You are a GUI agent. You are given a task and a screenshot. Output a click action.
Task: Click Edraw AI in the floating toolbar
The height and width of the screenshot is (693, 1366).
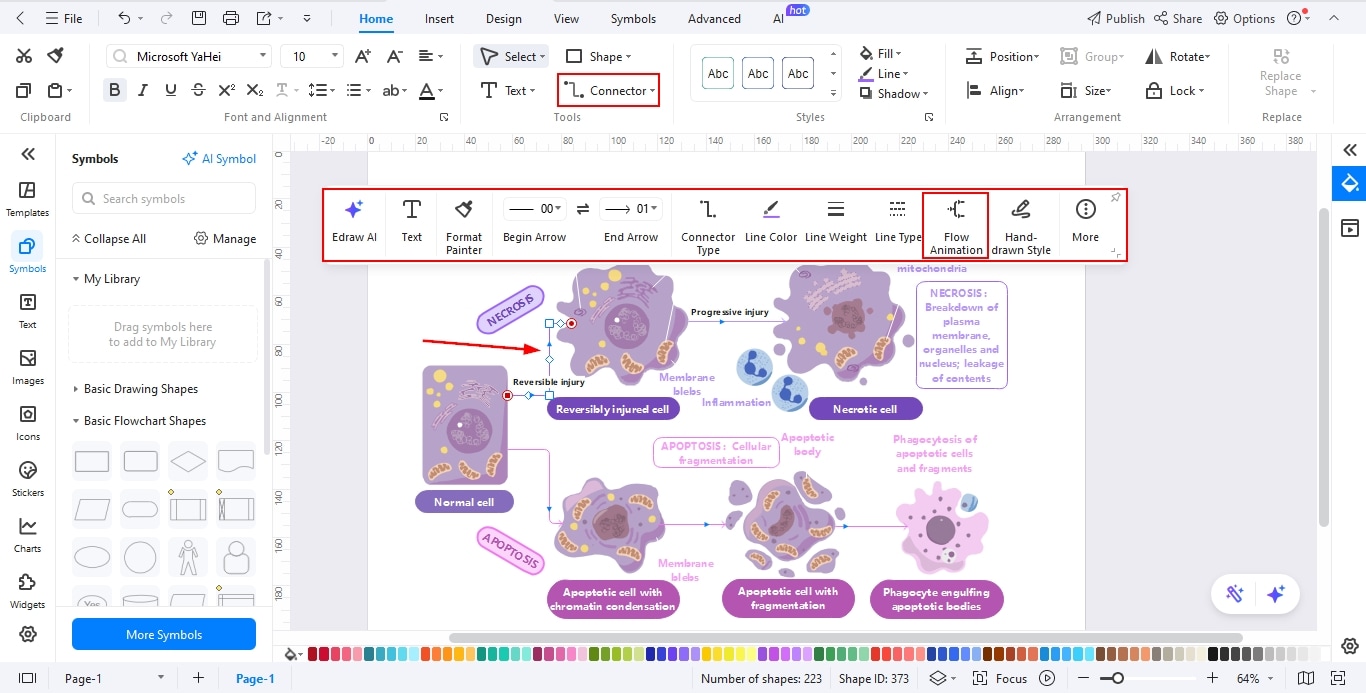354,221
